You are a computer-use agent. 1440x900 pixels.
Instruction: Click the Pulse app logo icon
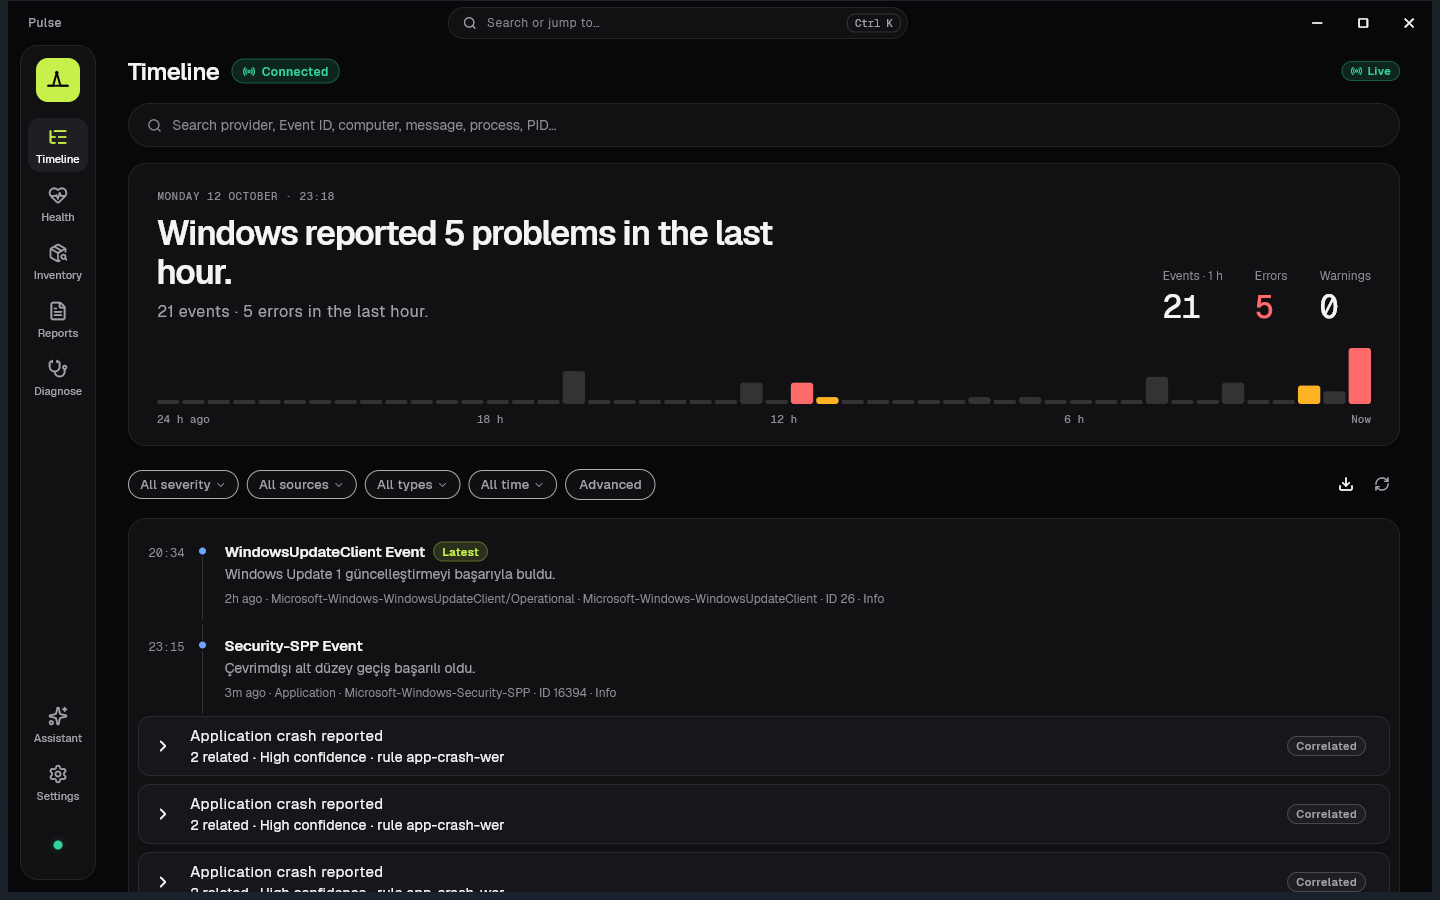pyautogui.click(x=58, y=80)
